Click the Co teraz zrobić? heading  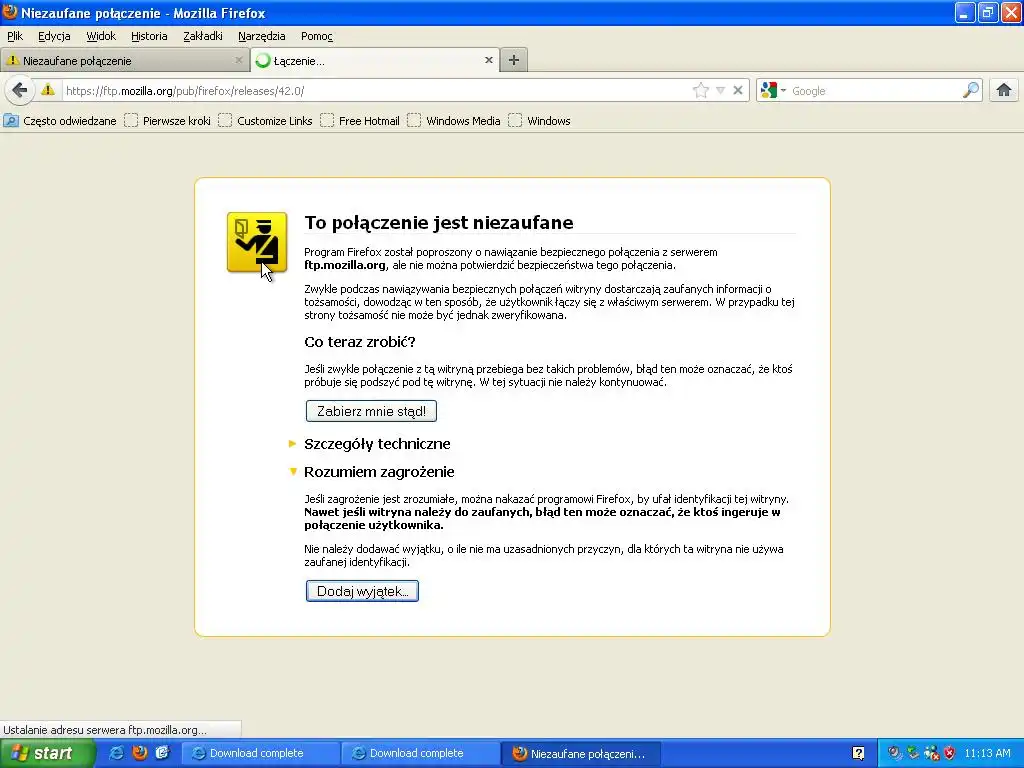(360, 342)
